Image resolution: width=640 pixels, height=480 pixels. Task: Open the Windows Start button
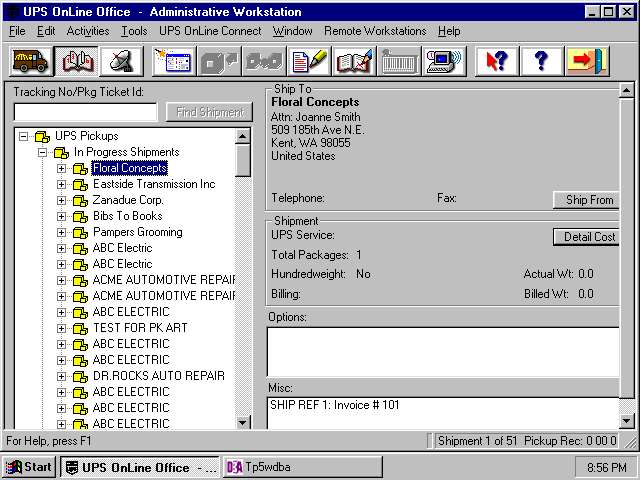tap(29, 467)
